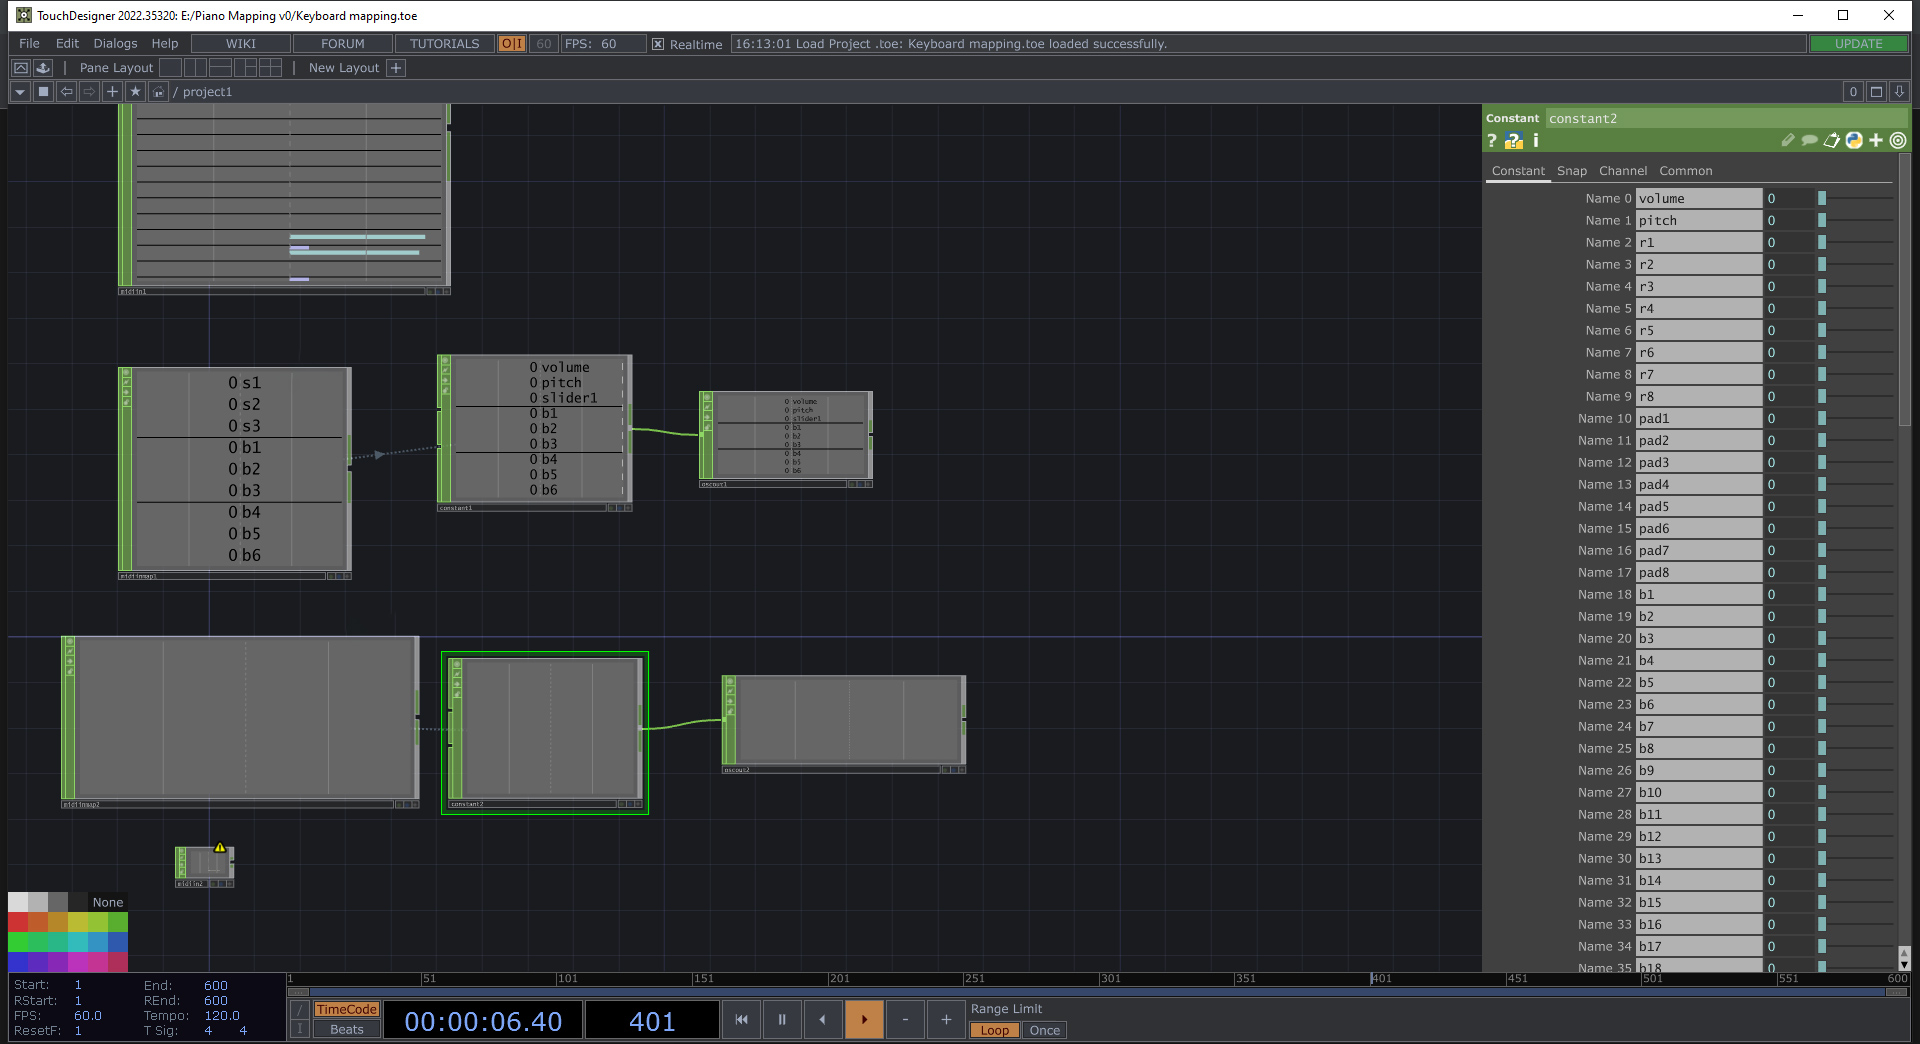Click the operator info 'i' icon

pos(1536,141)
